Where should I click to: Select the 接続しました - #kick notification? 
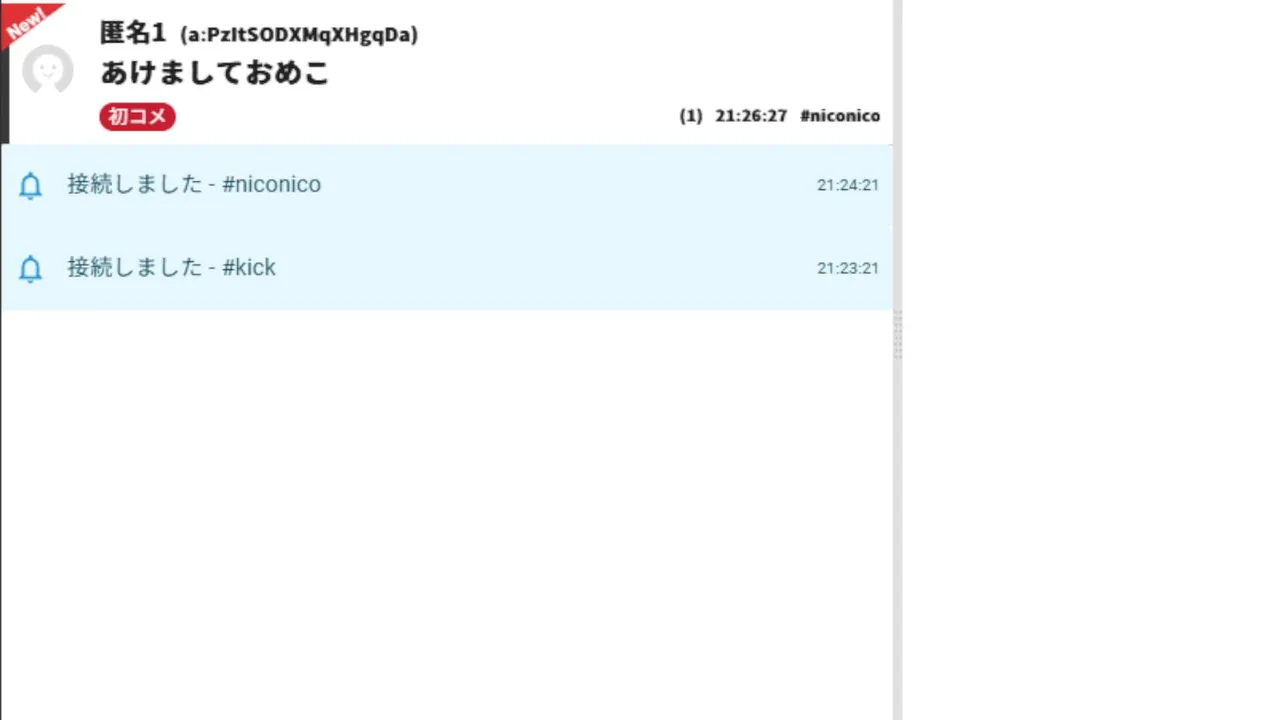tap(446, 268)
